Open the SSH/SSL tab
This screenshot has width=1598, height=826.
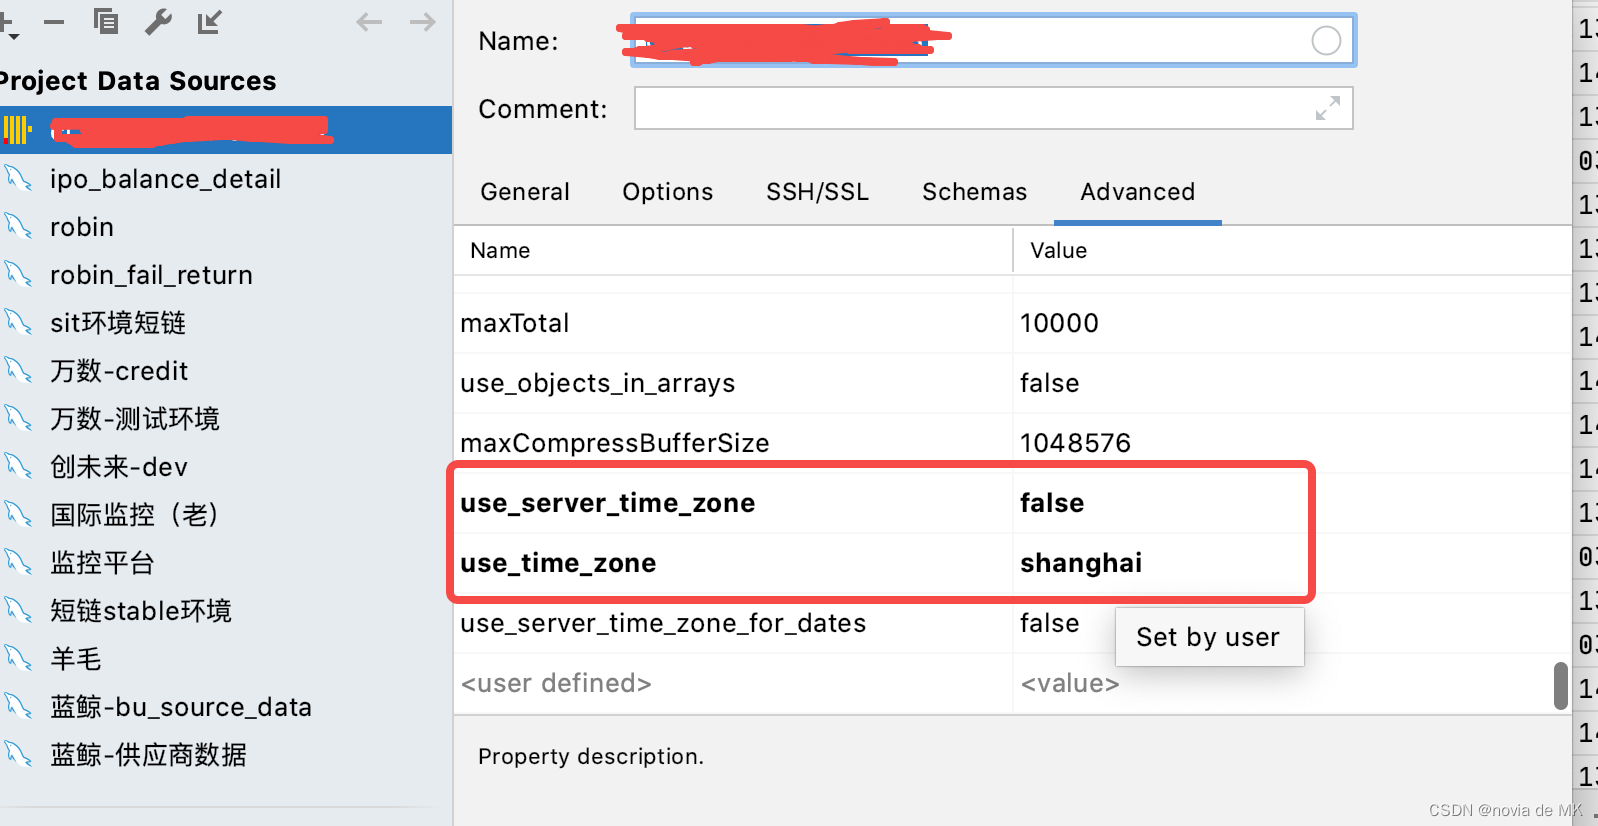tap(817, 192)
